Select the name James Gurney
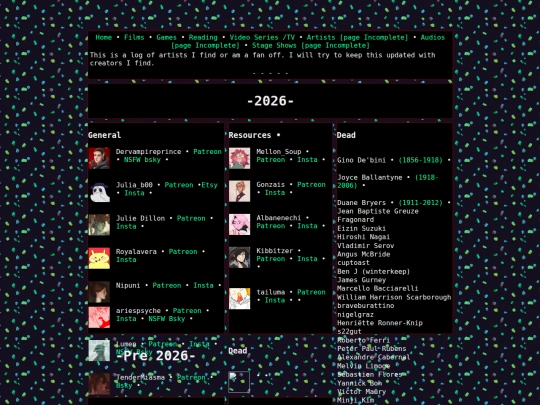The height and width of the screenshot is (405, 540). coord(362,280)
